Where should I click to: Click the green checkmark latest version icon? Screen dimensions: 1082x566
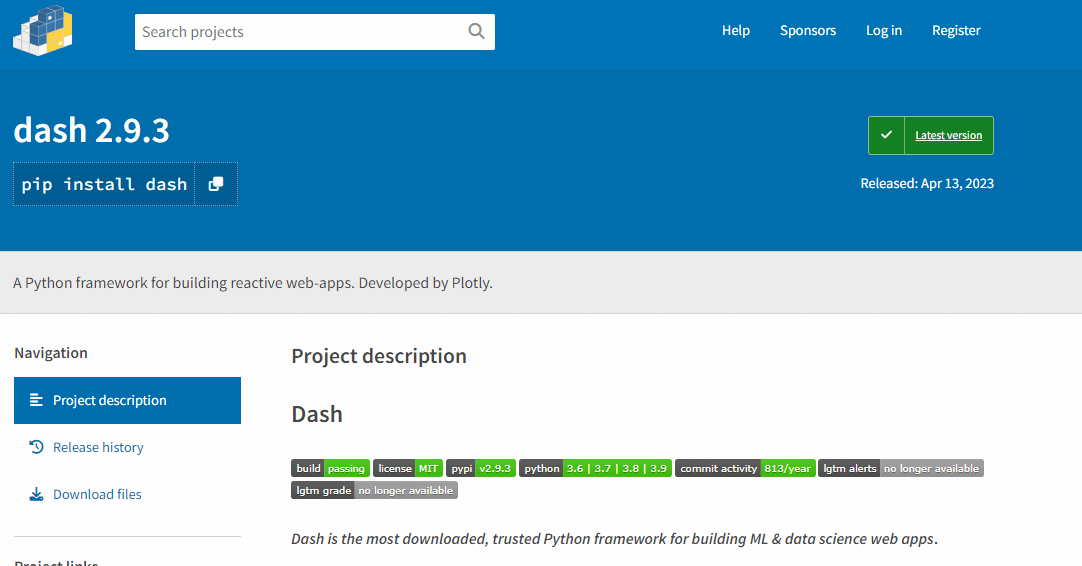point(886,135)
